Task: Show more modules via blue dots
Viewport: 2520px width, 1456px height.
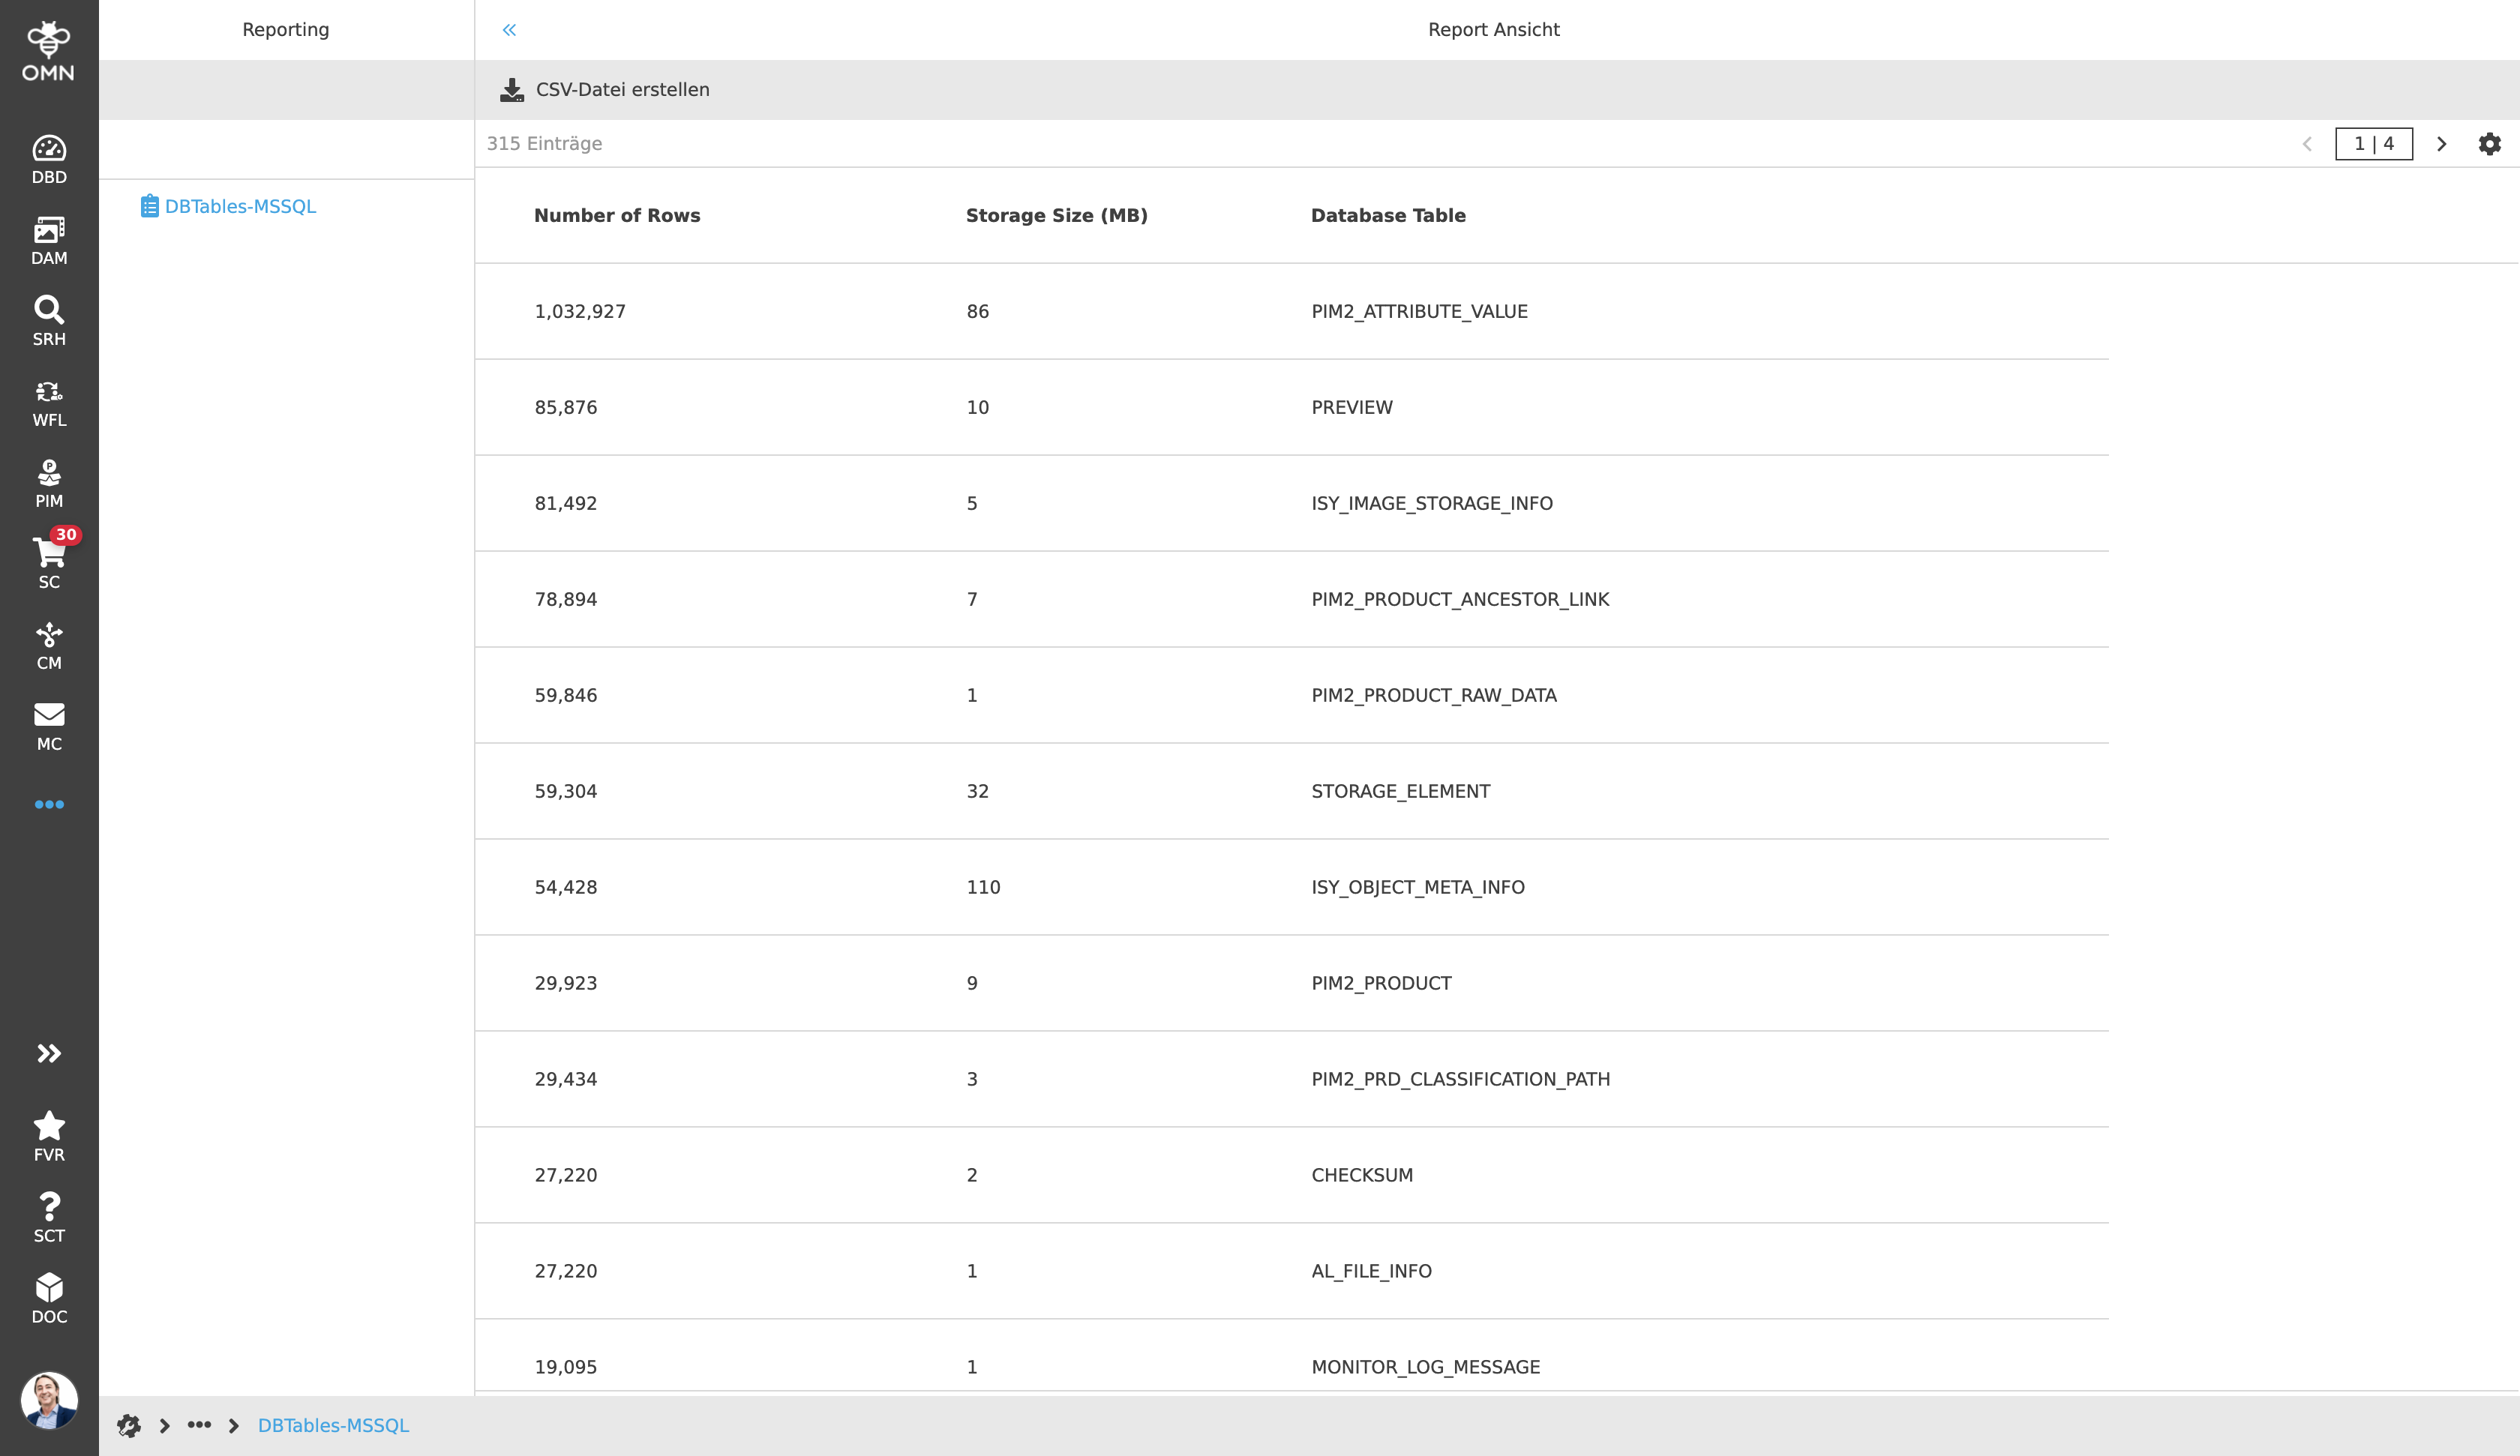Action: [x=49, y=804]
